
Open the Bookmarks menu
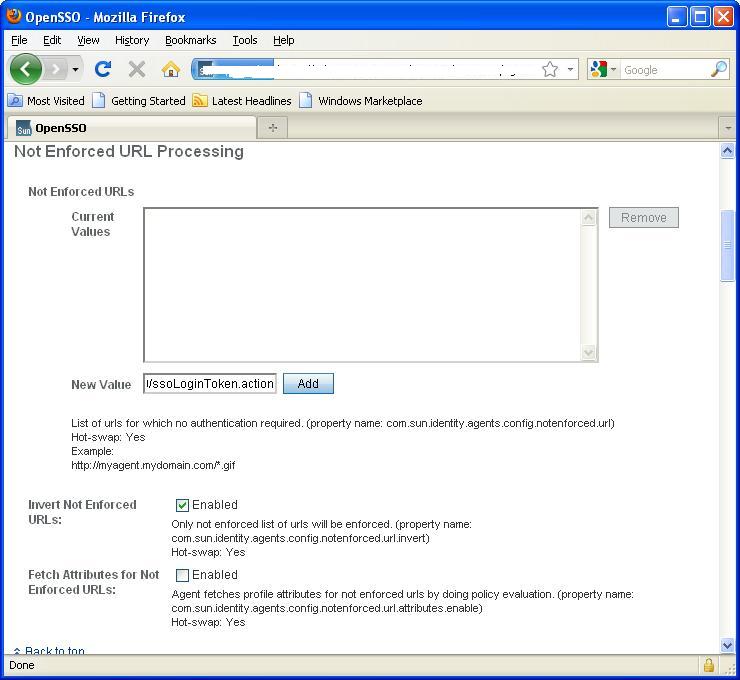click(x=191, y=40)
